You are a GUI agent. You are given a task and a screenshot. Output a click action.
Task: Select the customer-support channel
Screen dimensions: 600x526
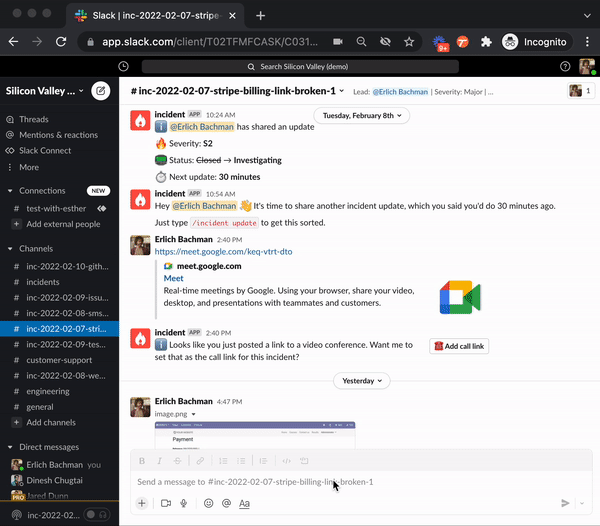[x=59, y=360]
